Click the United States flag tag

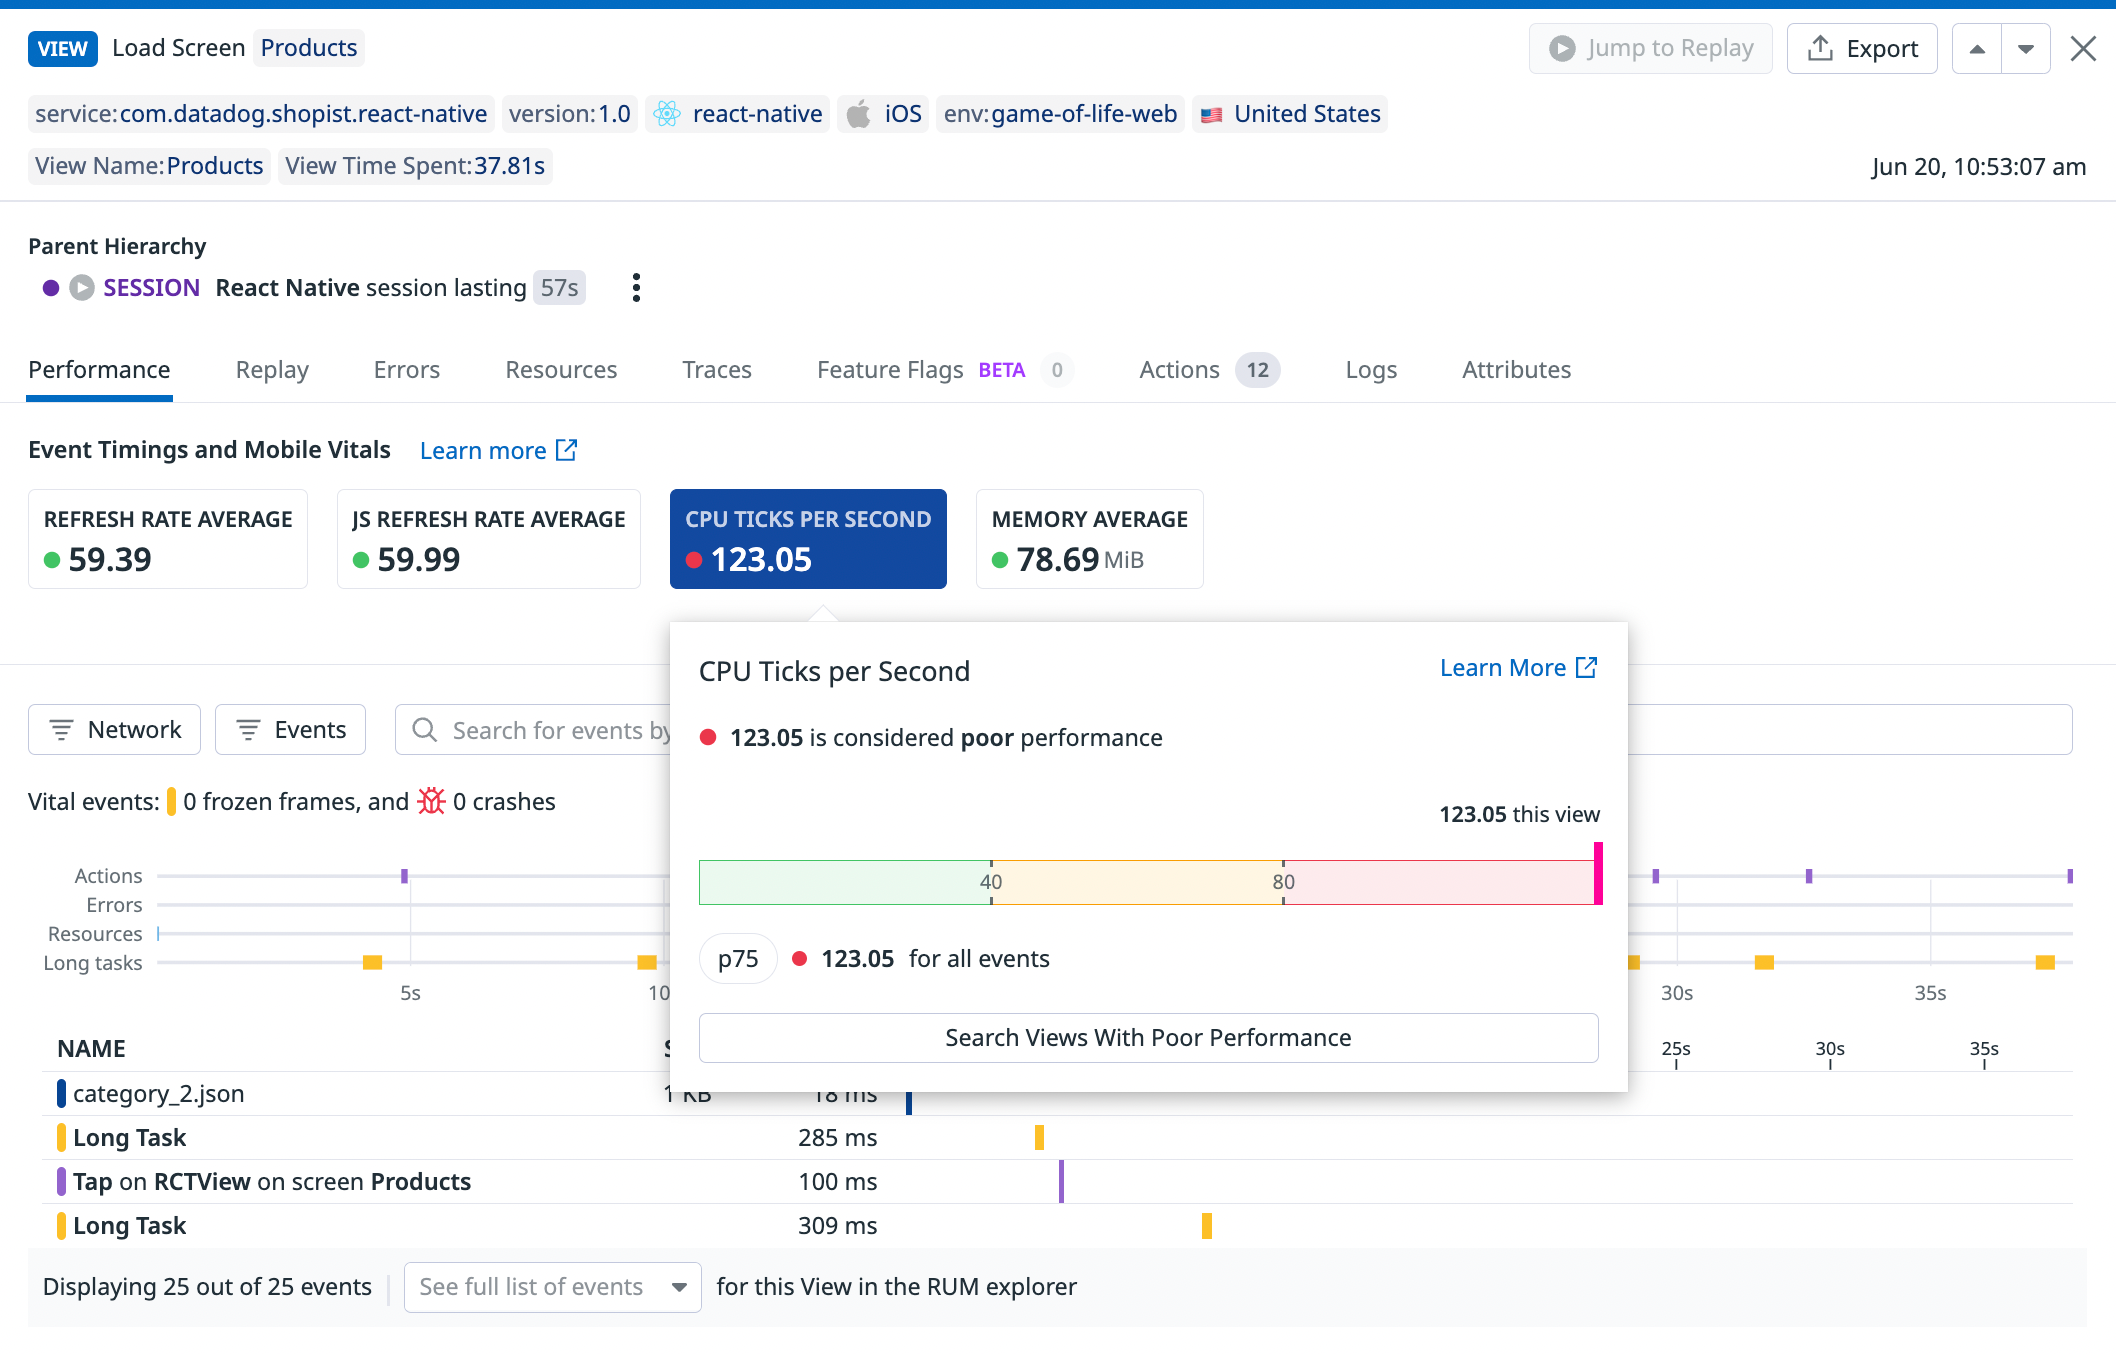tap(1213, 113)
